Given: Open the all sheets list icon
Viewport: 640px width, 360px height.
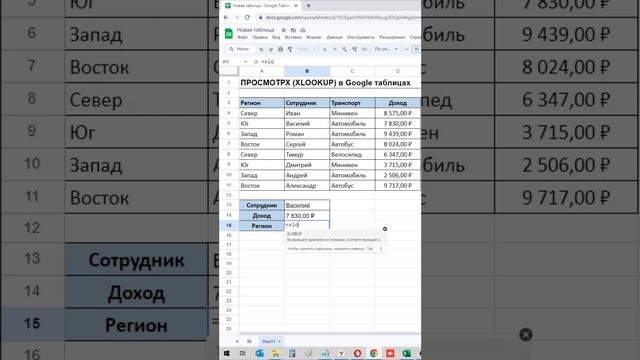Looking at the screenshot, I should [x=249, y=341].
